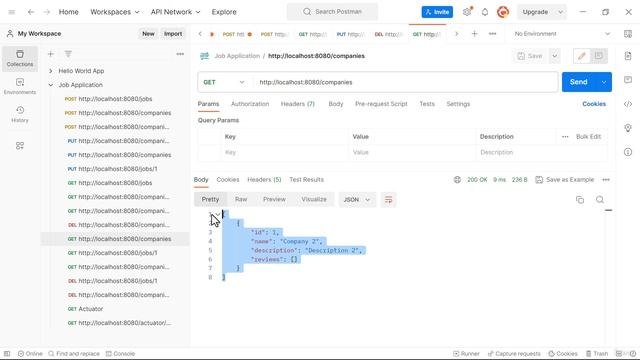Open tab options three-dot menu

coord(493,34)
